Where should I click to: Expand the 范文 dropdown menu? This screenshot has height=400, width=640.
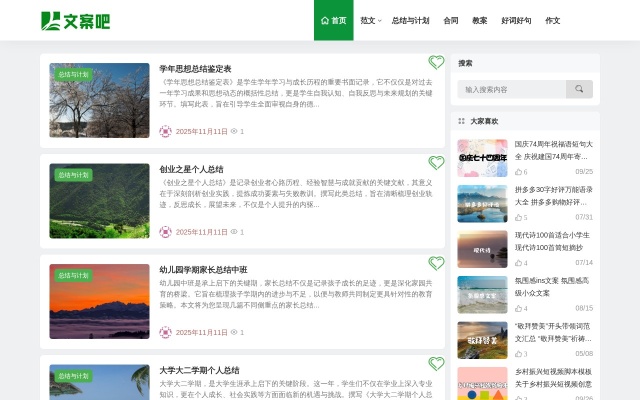(x=370, y=20)
